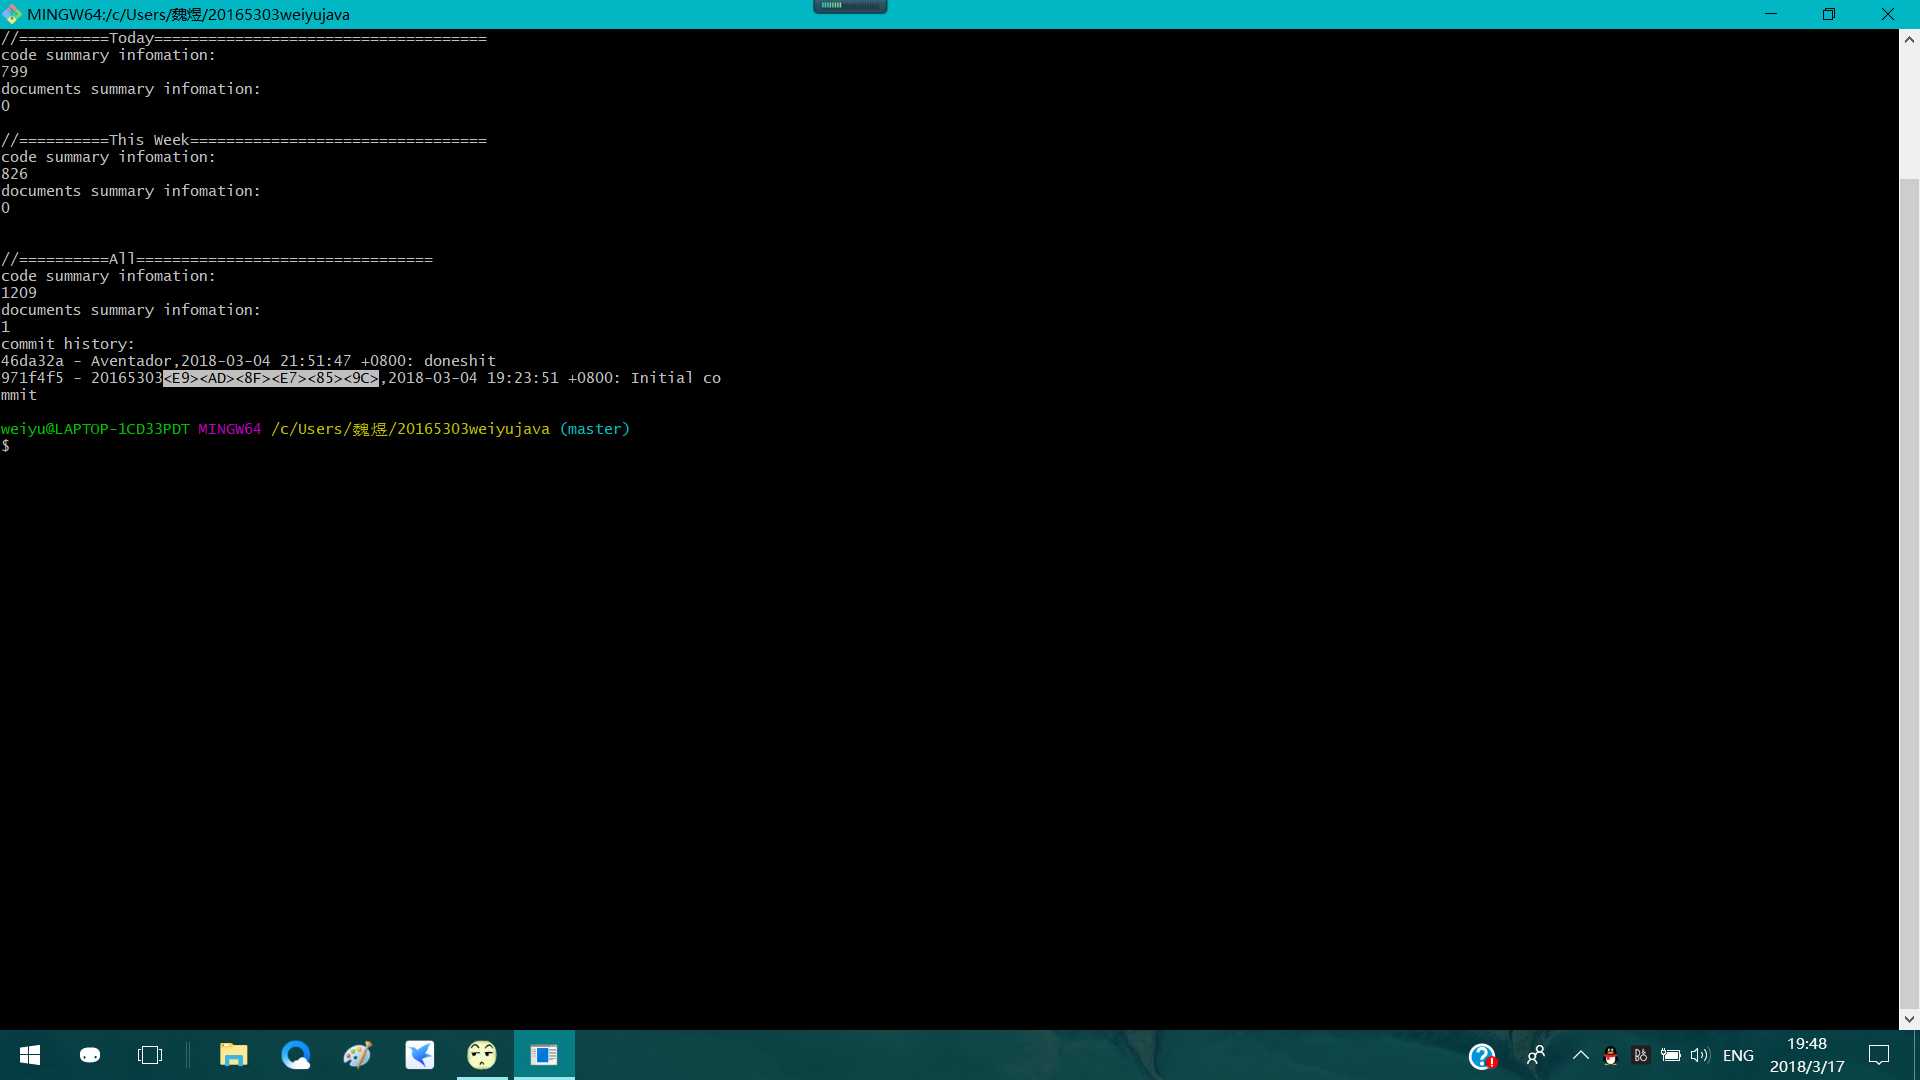Open the blue bird taskbar app
The height and width of the screenshot is (1080, 1920).
coord(420,1055)
